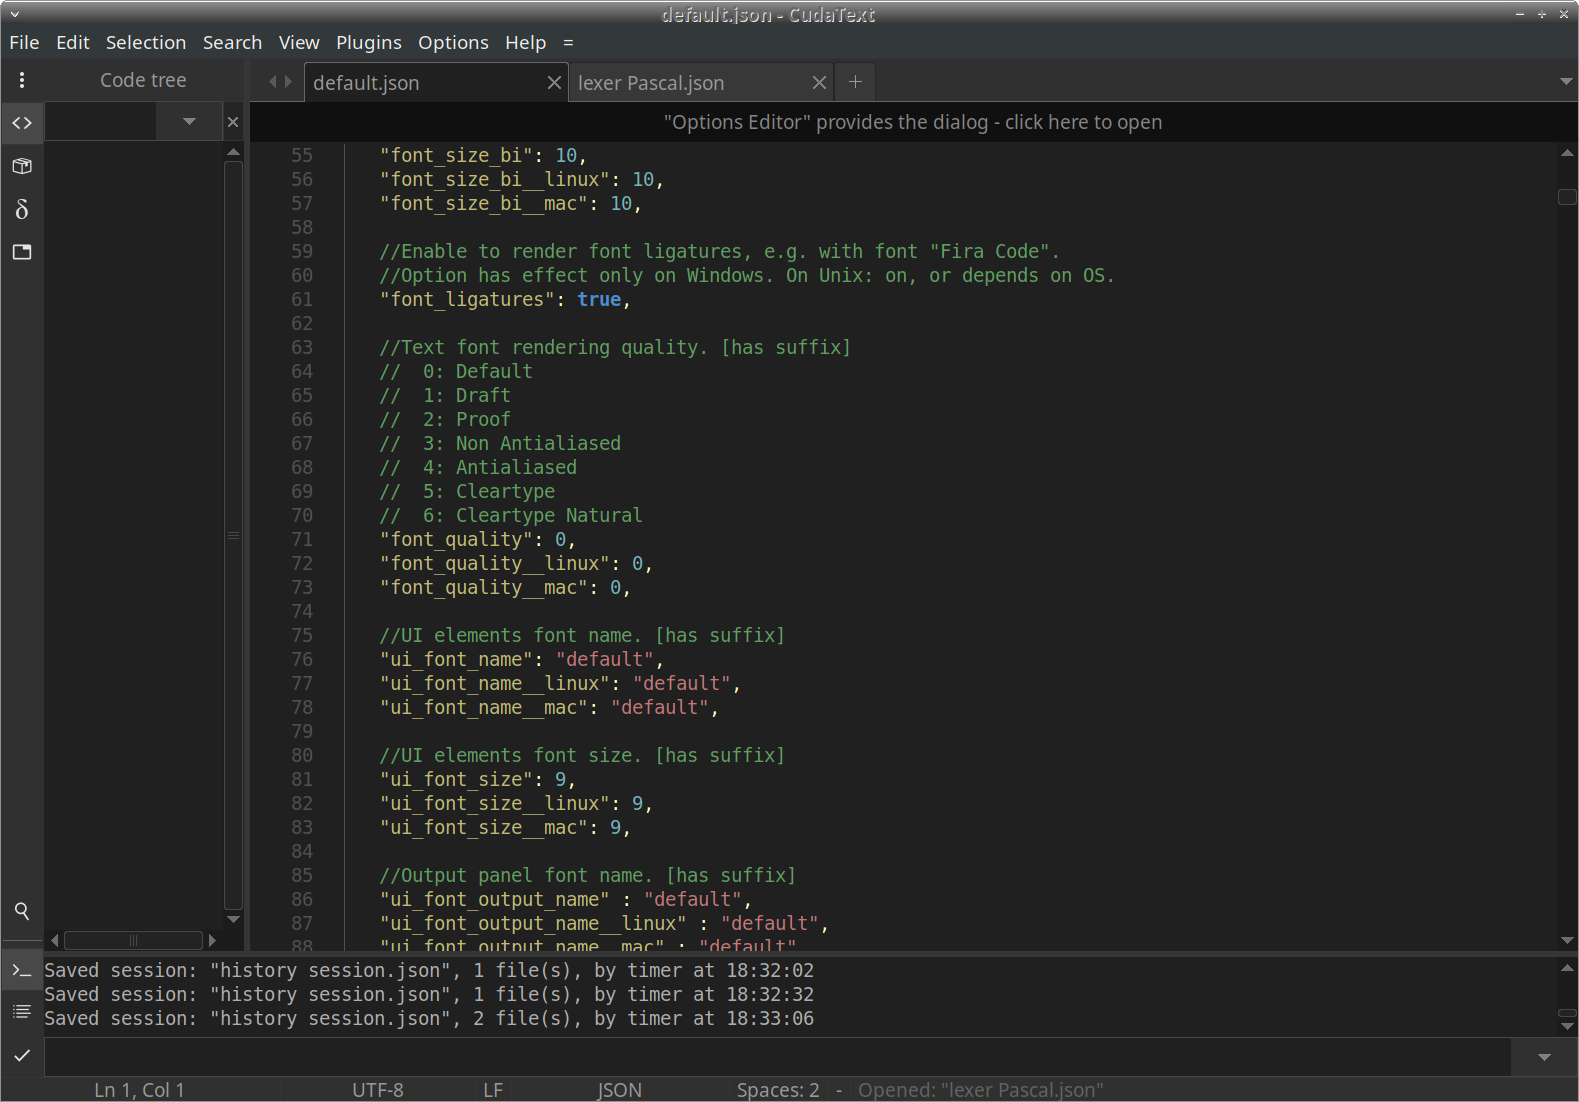
Task: Click the console command input field
Action: [x=776, y=1057]
